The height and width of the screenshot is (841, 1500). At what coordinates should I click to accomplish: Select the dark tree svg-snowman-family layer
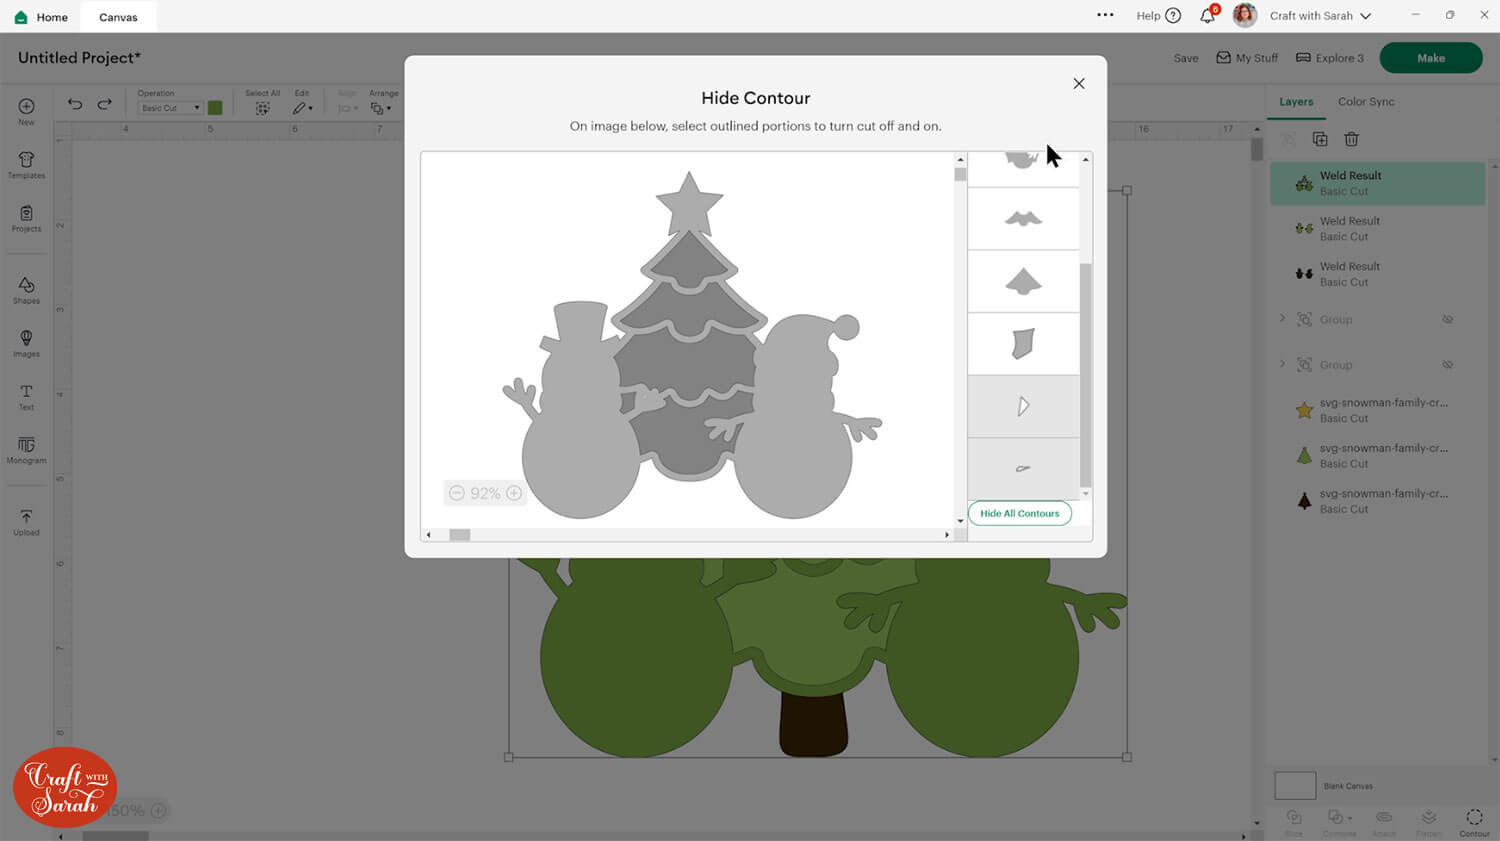[1377, 501]
